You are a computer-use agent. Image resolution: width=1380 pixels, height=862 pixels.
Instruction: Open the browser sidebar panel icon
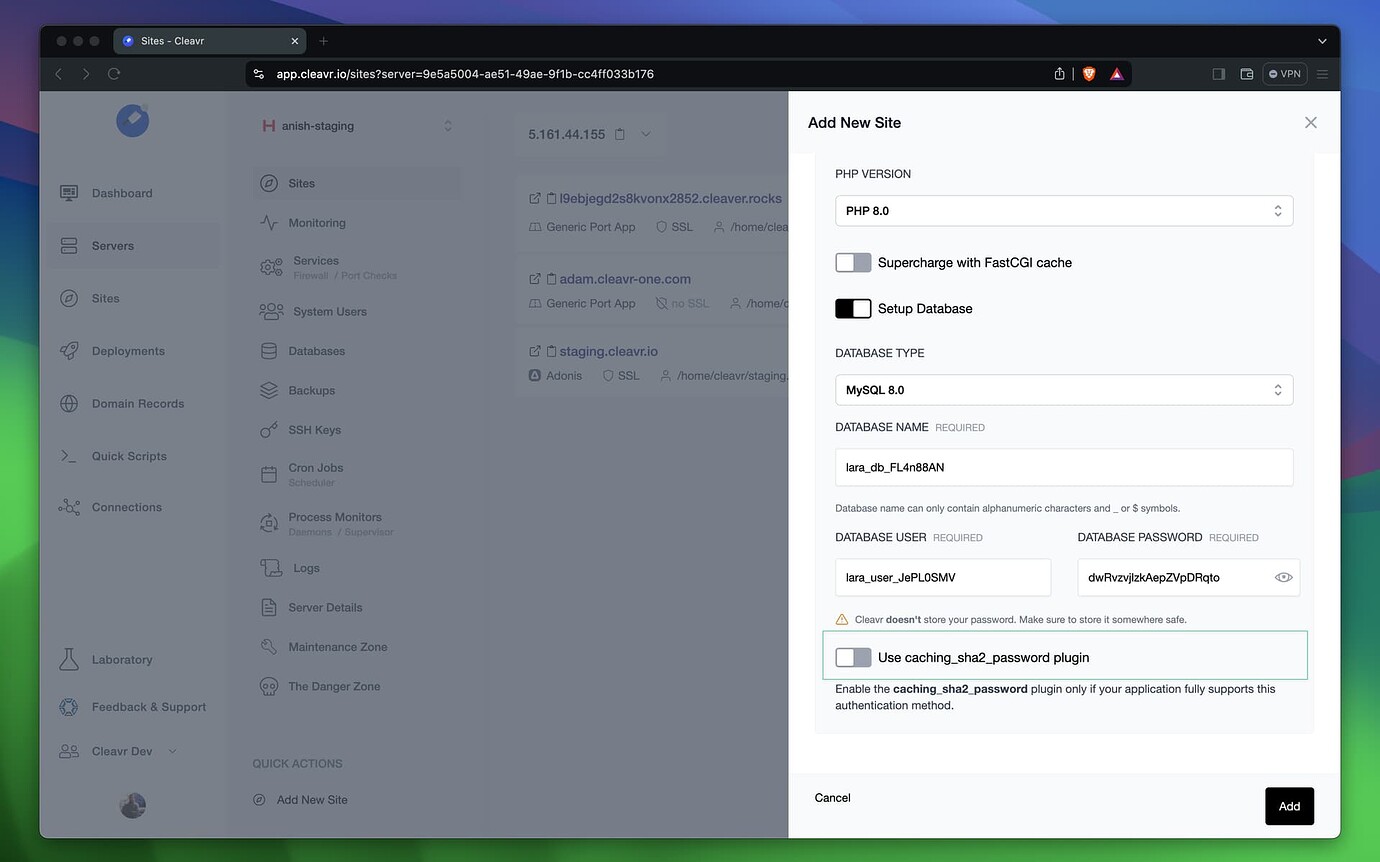tap(1218, 74)
